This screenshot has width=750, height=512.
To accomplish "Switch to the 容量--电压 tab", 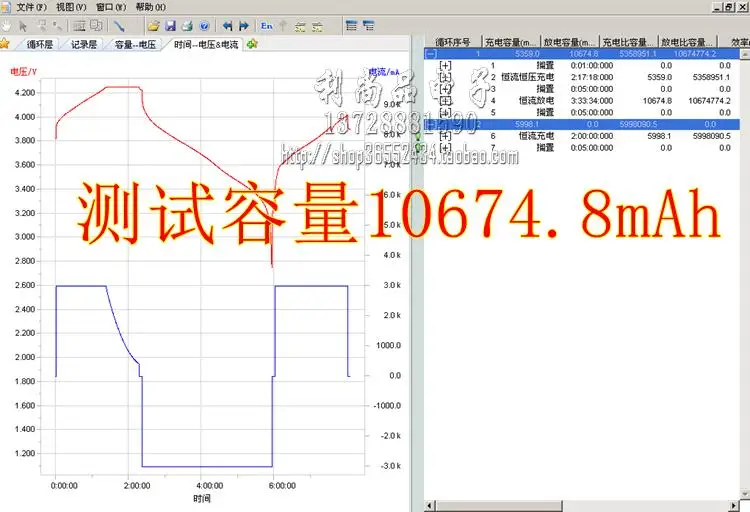I will [135, 45].
